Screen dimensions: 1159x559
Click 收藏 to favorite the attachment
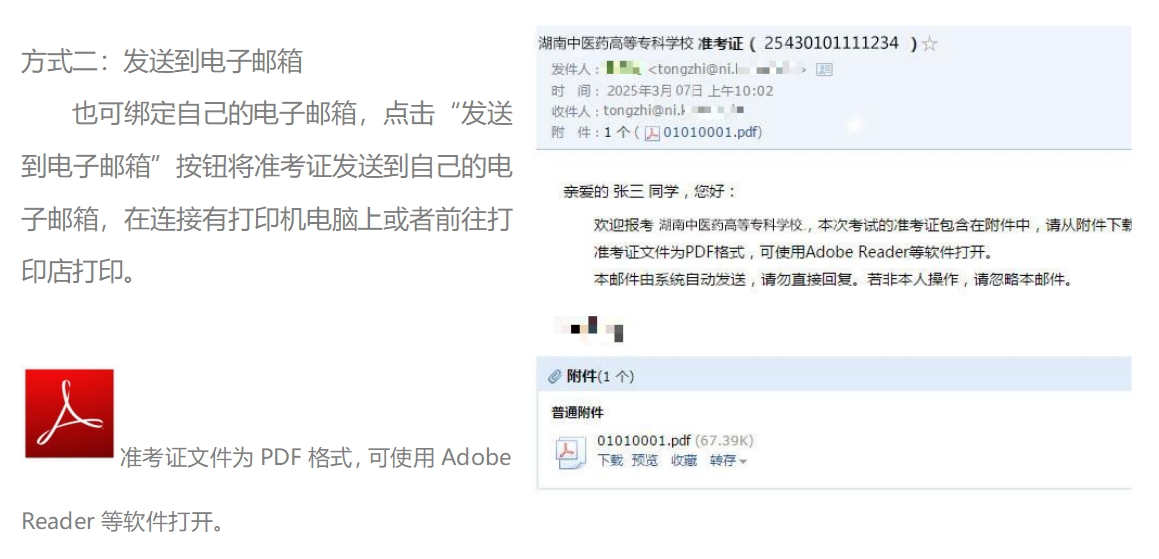684,461
